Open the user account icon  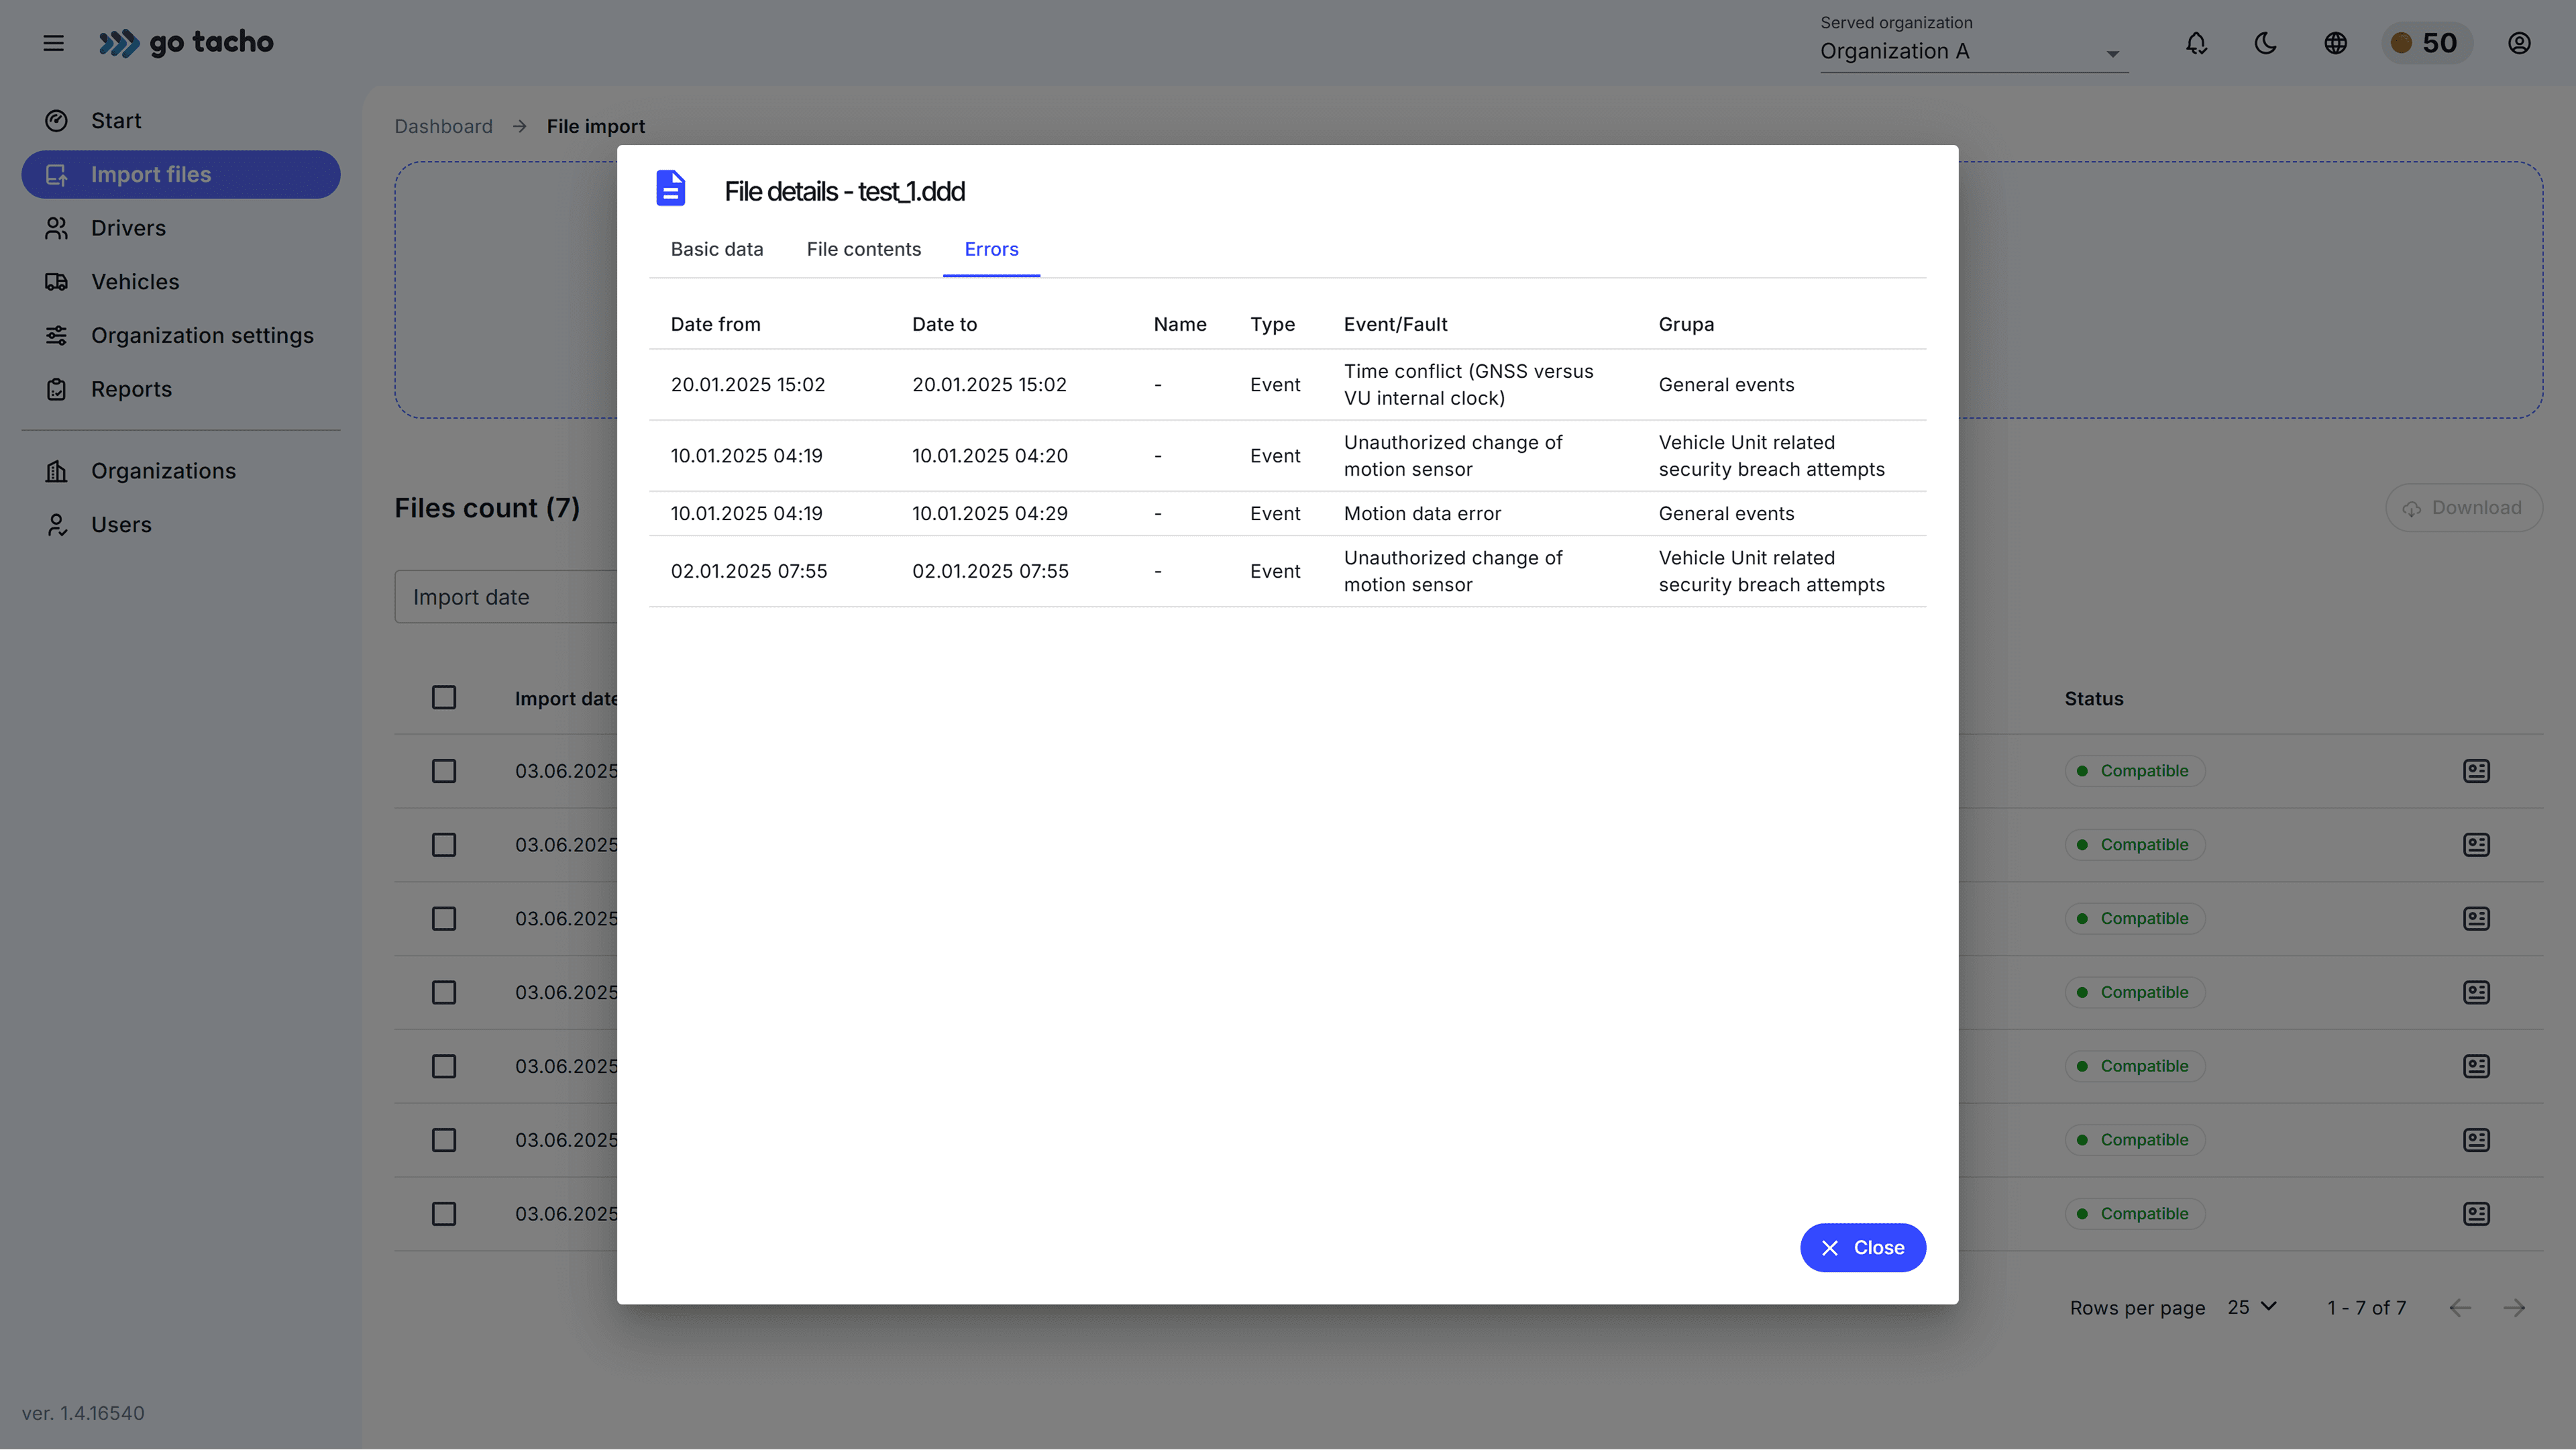[2519, 43]
